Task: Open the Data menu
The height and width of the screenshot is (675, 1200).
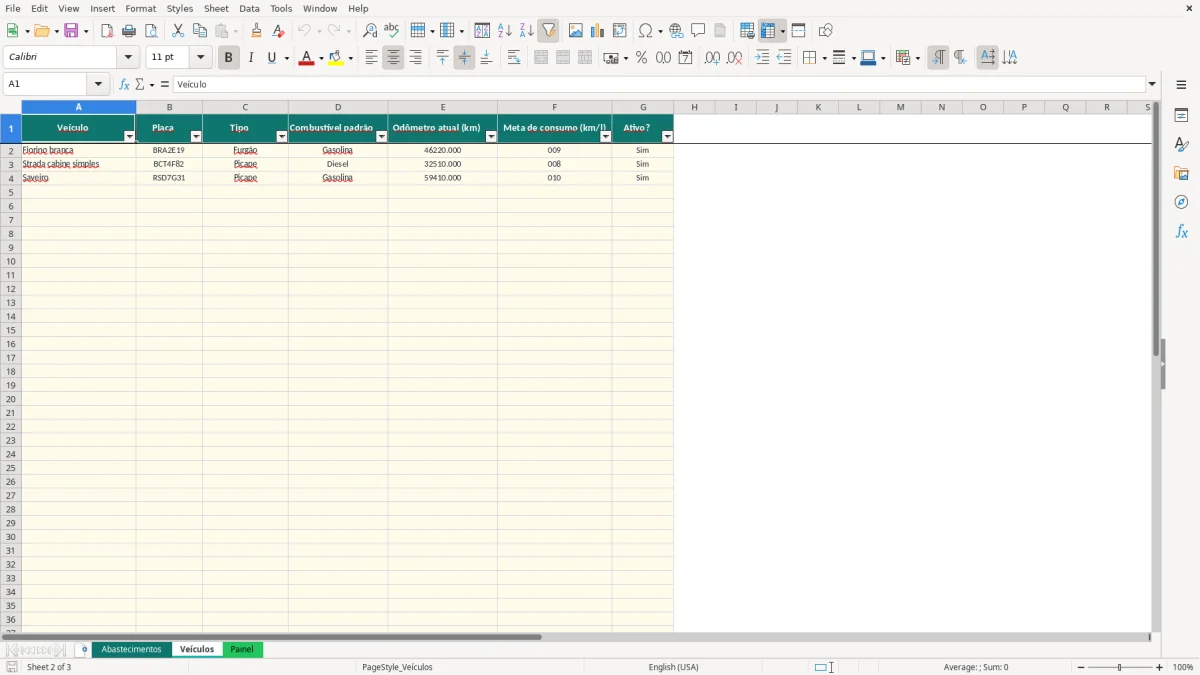Action: pyautogui.click(x=249, y=8)
